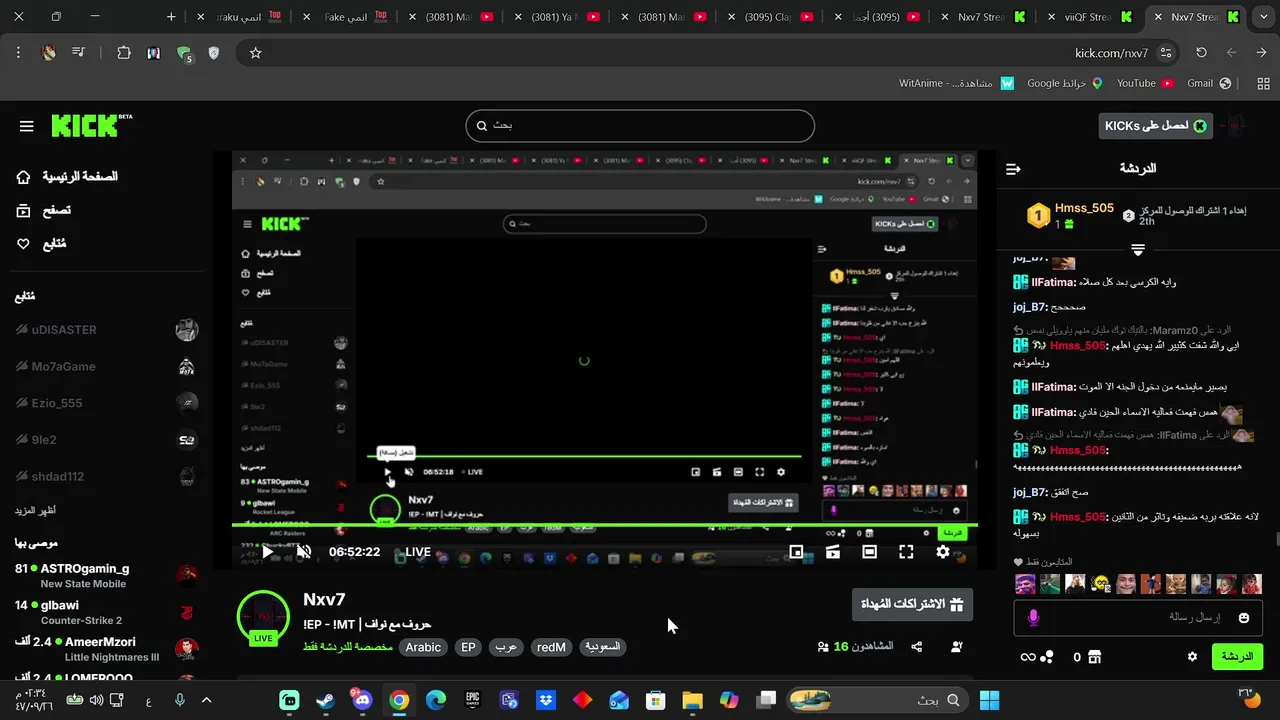The height and width of the screenshot is (720, 1280).
Task: Click the الاشتراكات المُهداة gift subs button
Action: [x=912, y=604]
